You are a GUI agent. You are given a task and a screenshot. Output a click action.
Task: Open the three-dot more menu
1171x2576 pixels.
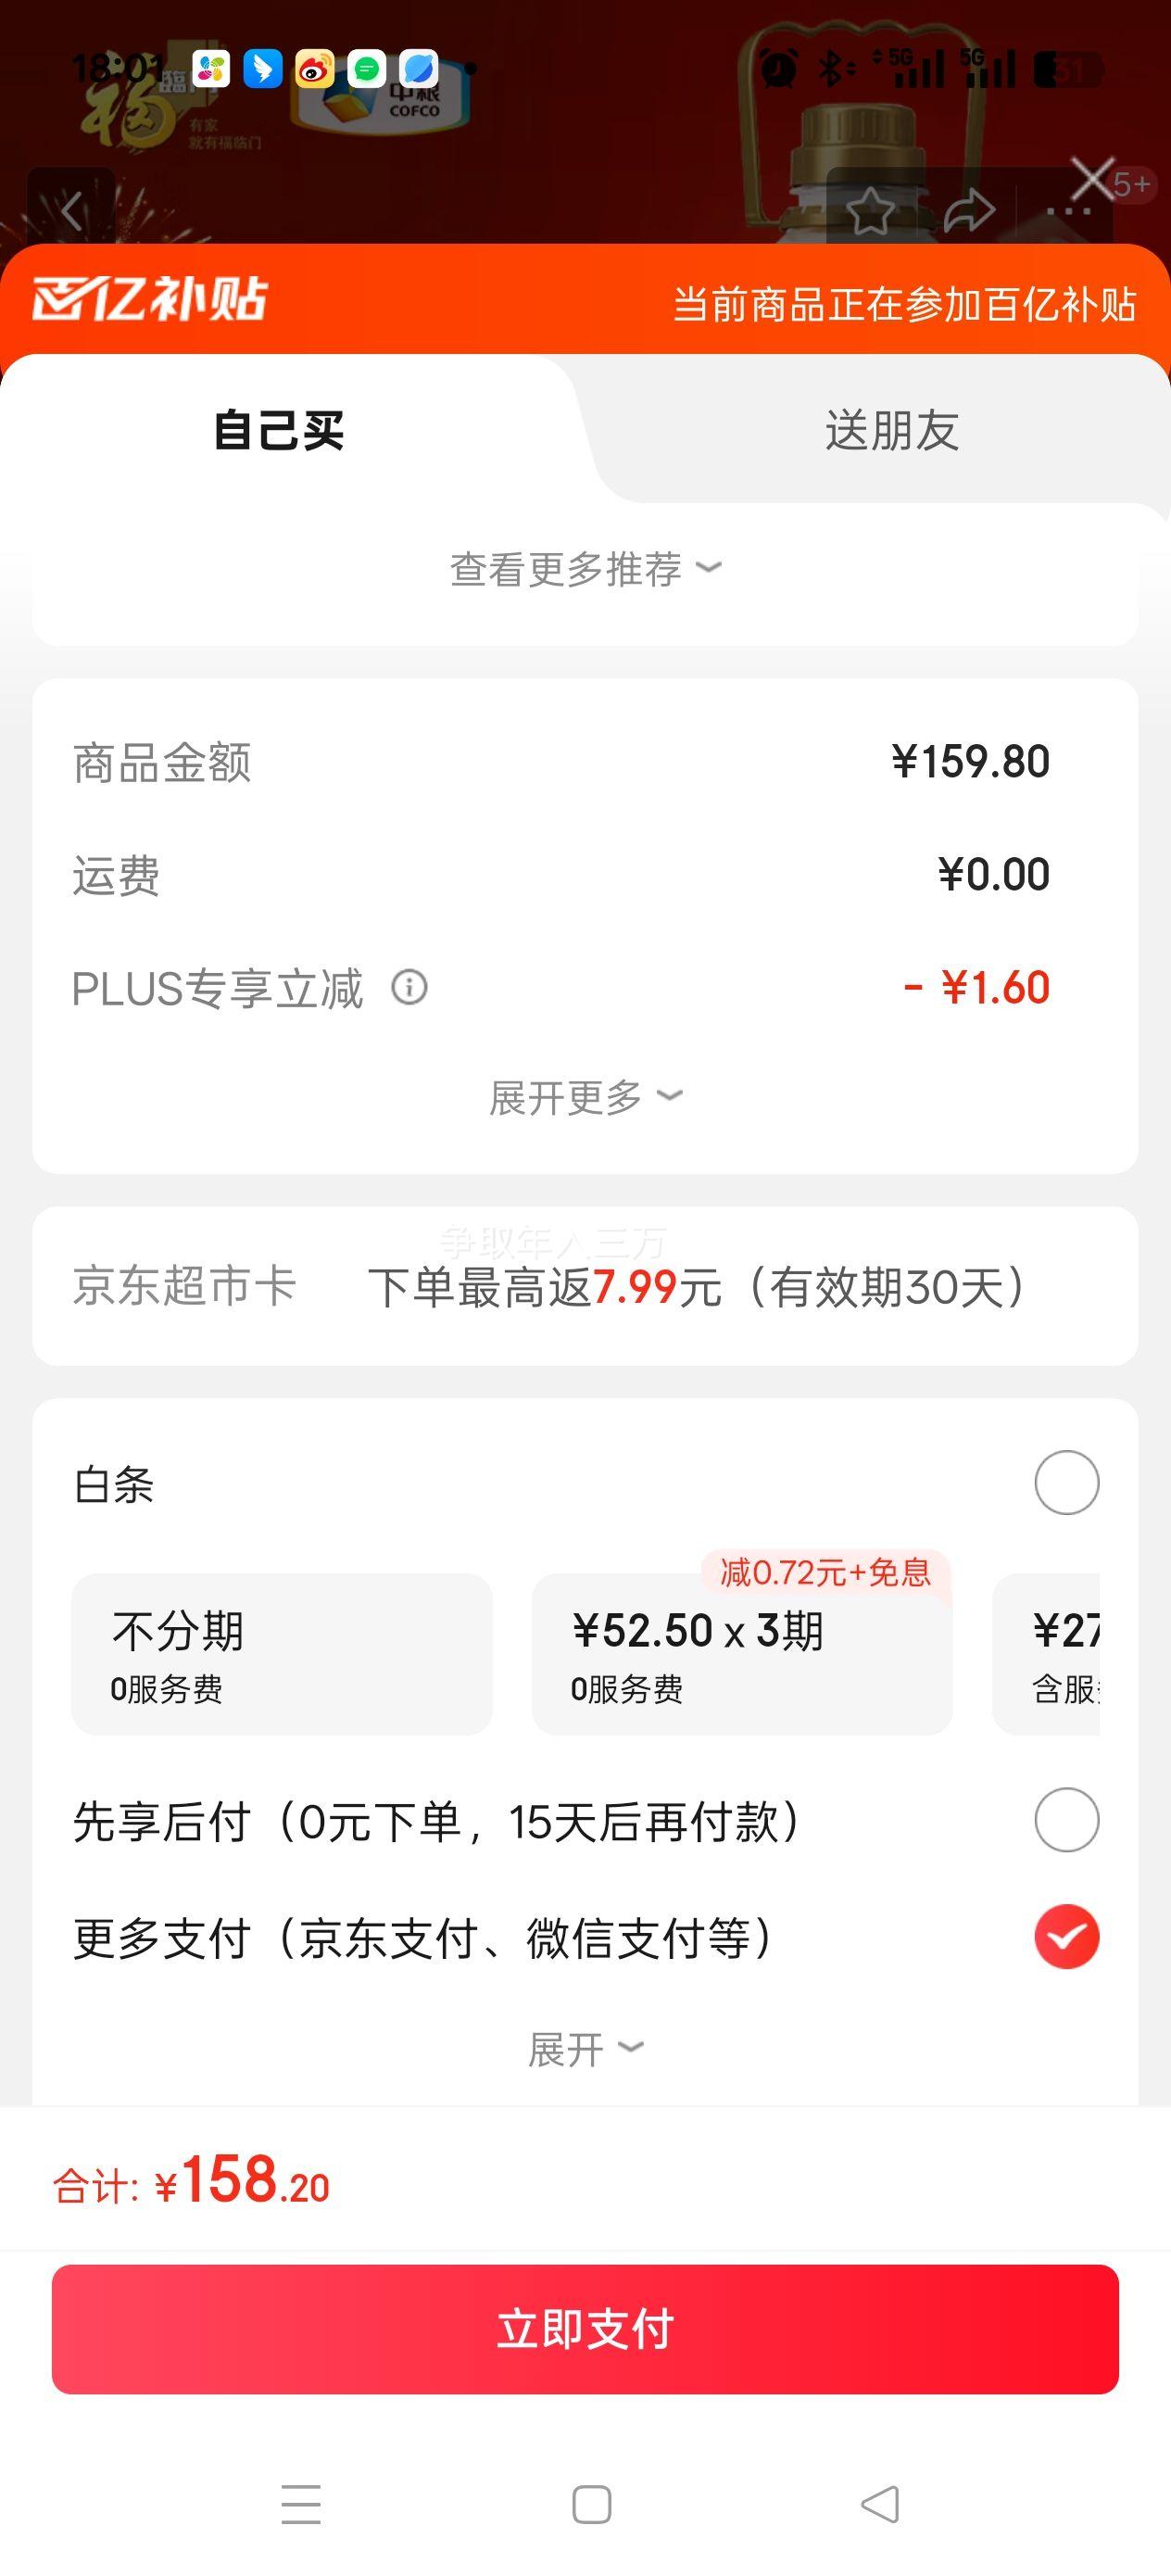pos(1067,212)
